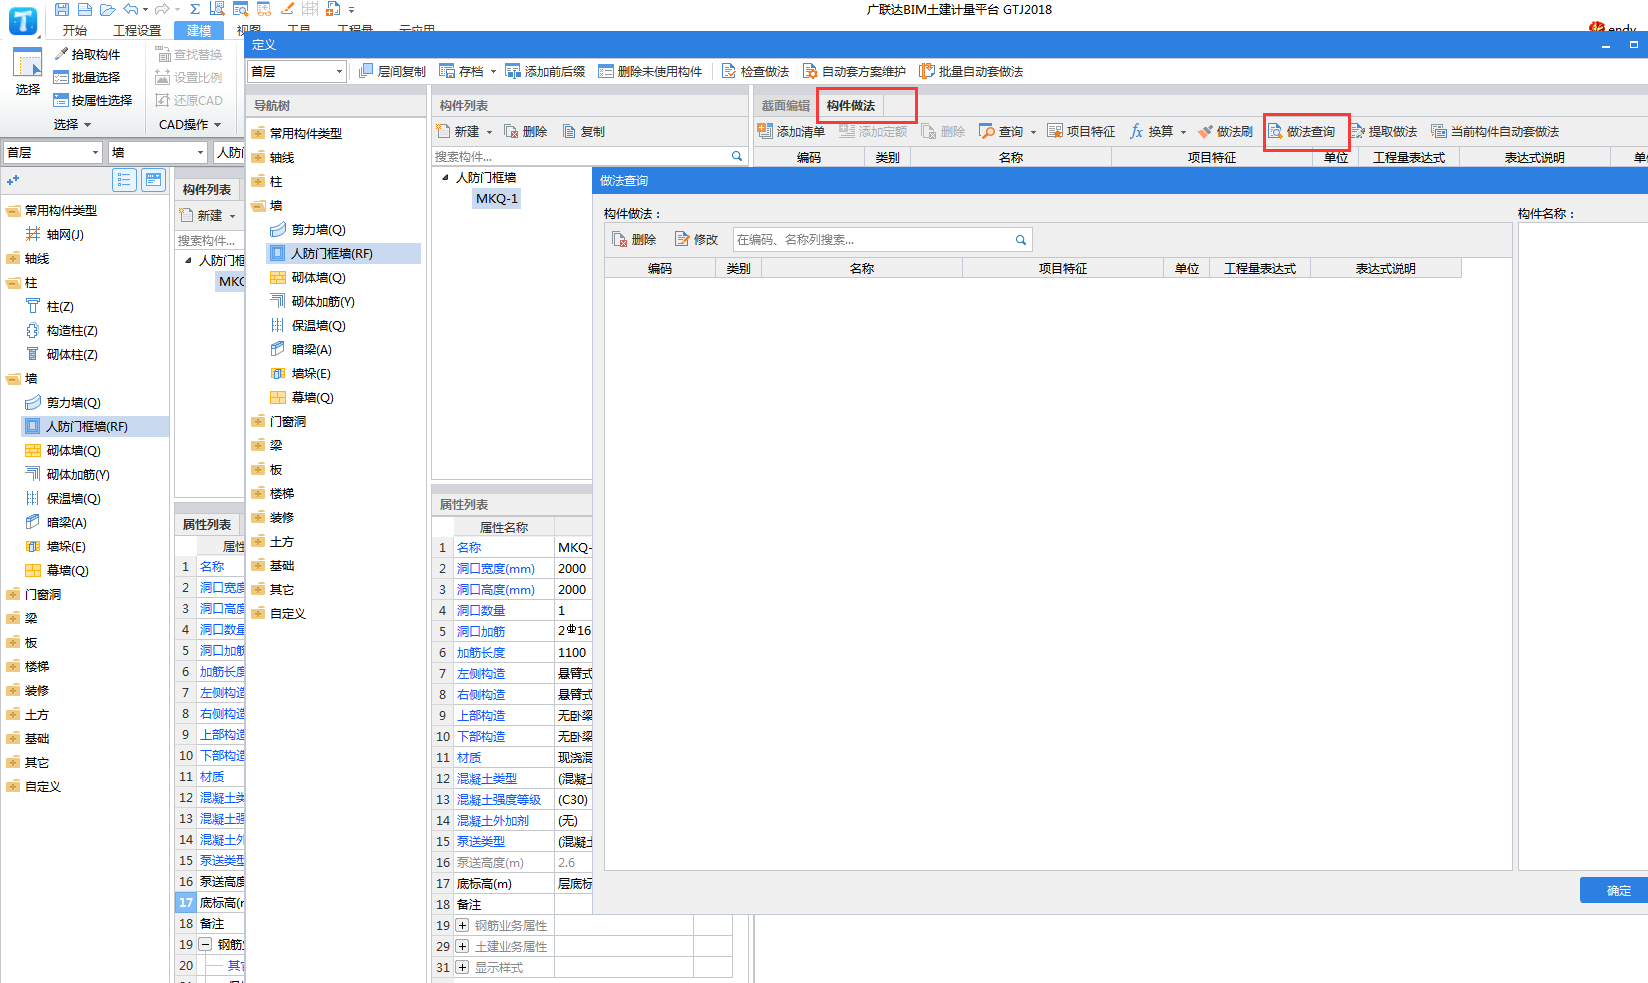Click 修改 in the 做法查询 dialog
This screenshot has width=1648, height=983.
[x=697, y=239]
